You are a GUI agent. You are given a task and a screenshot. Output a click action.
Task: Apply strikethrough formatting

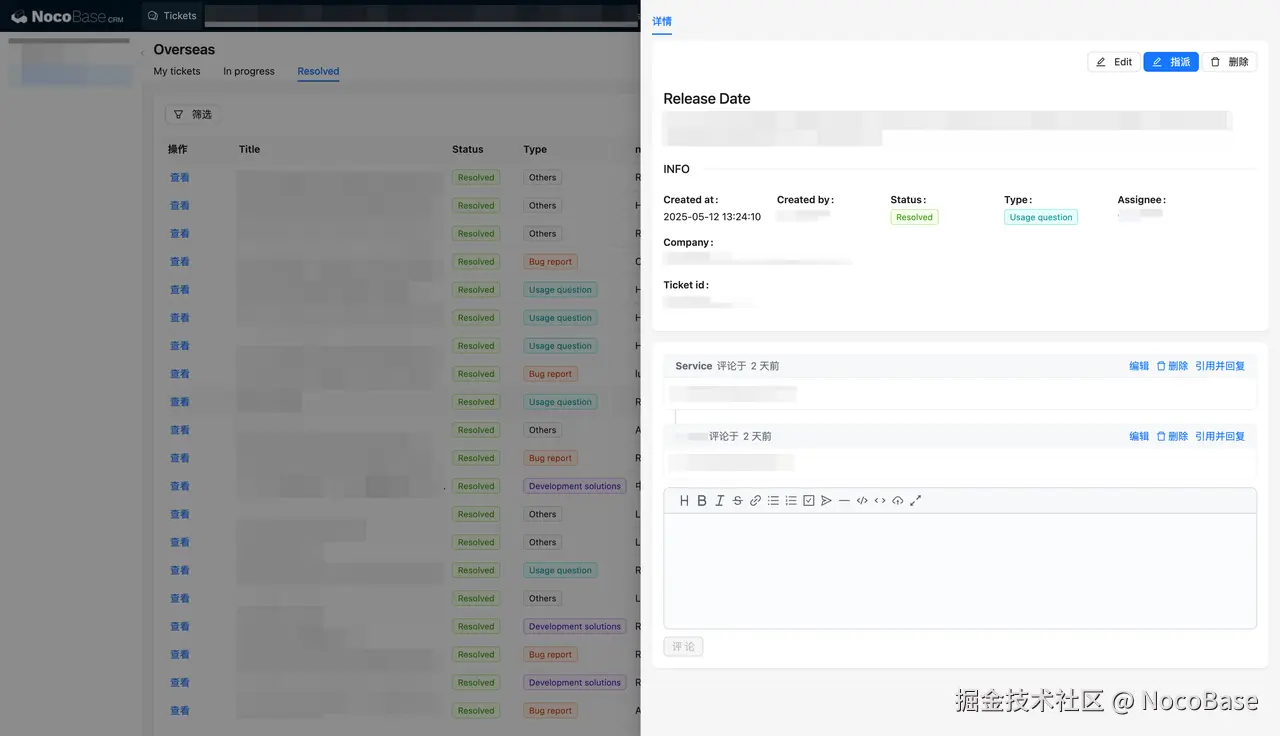pos(737,500)
